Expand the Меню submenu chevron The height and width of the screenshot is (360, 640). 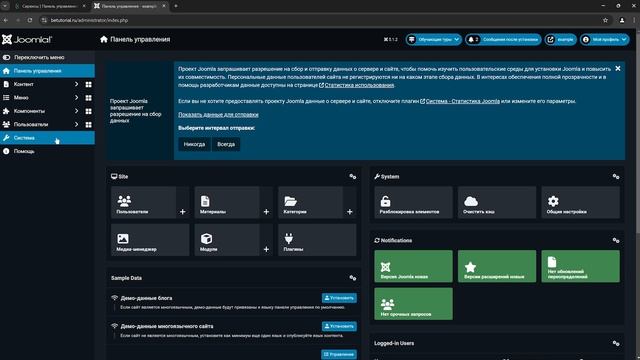(76, 98)
